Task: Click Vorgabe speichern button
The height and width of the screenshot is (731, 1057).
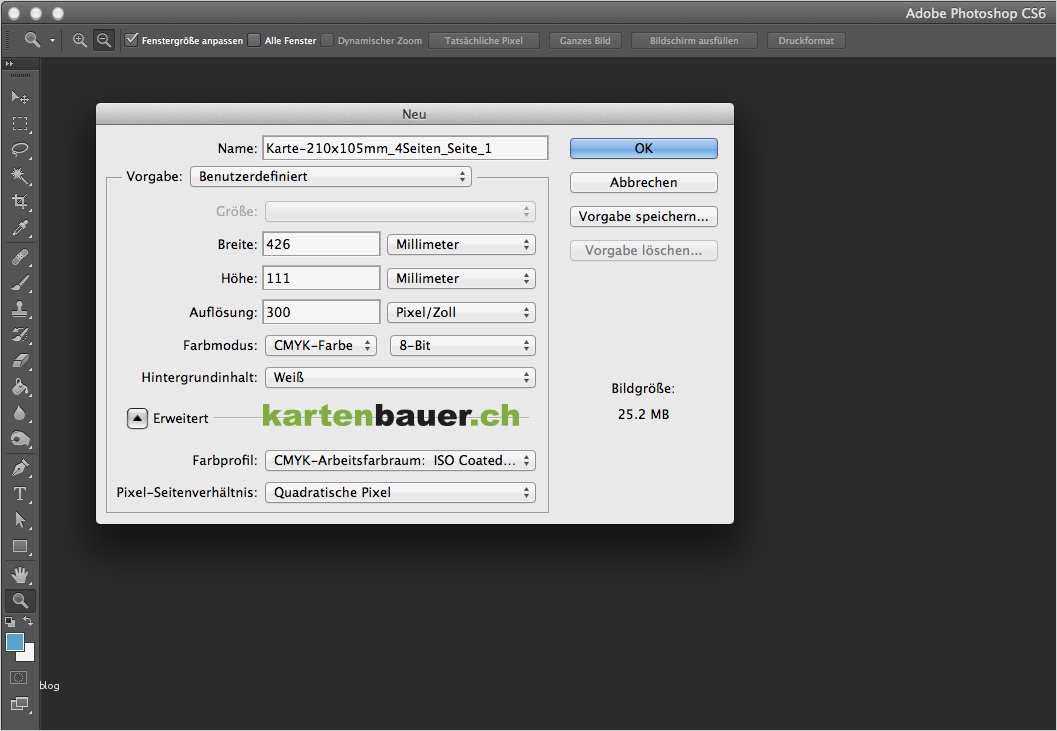Action: click(x=644, y=216)
